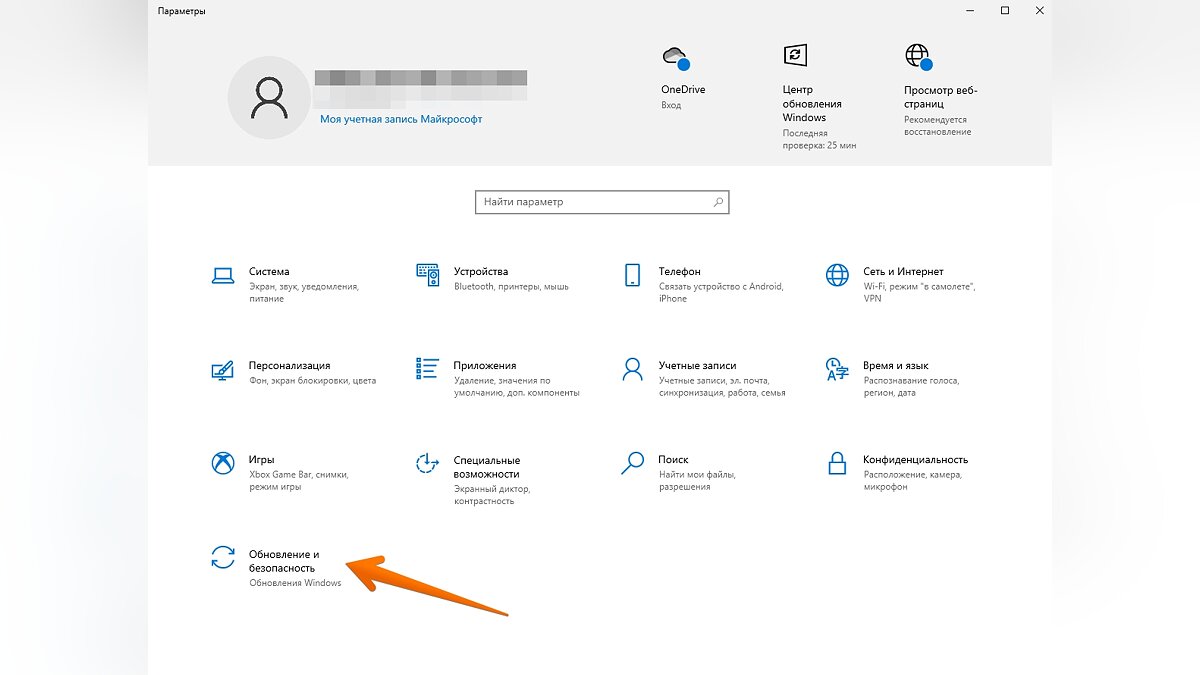Viewport: 1200px width, 675px height.
Task: Open the Учетные записи person icon
Action: tap(632, 370)
